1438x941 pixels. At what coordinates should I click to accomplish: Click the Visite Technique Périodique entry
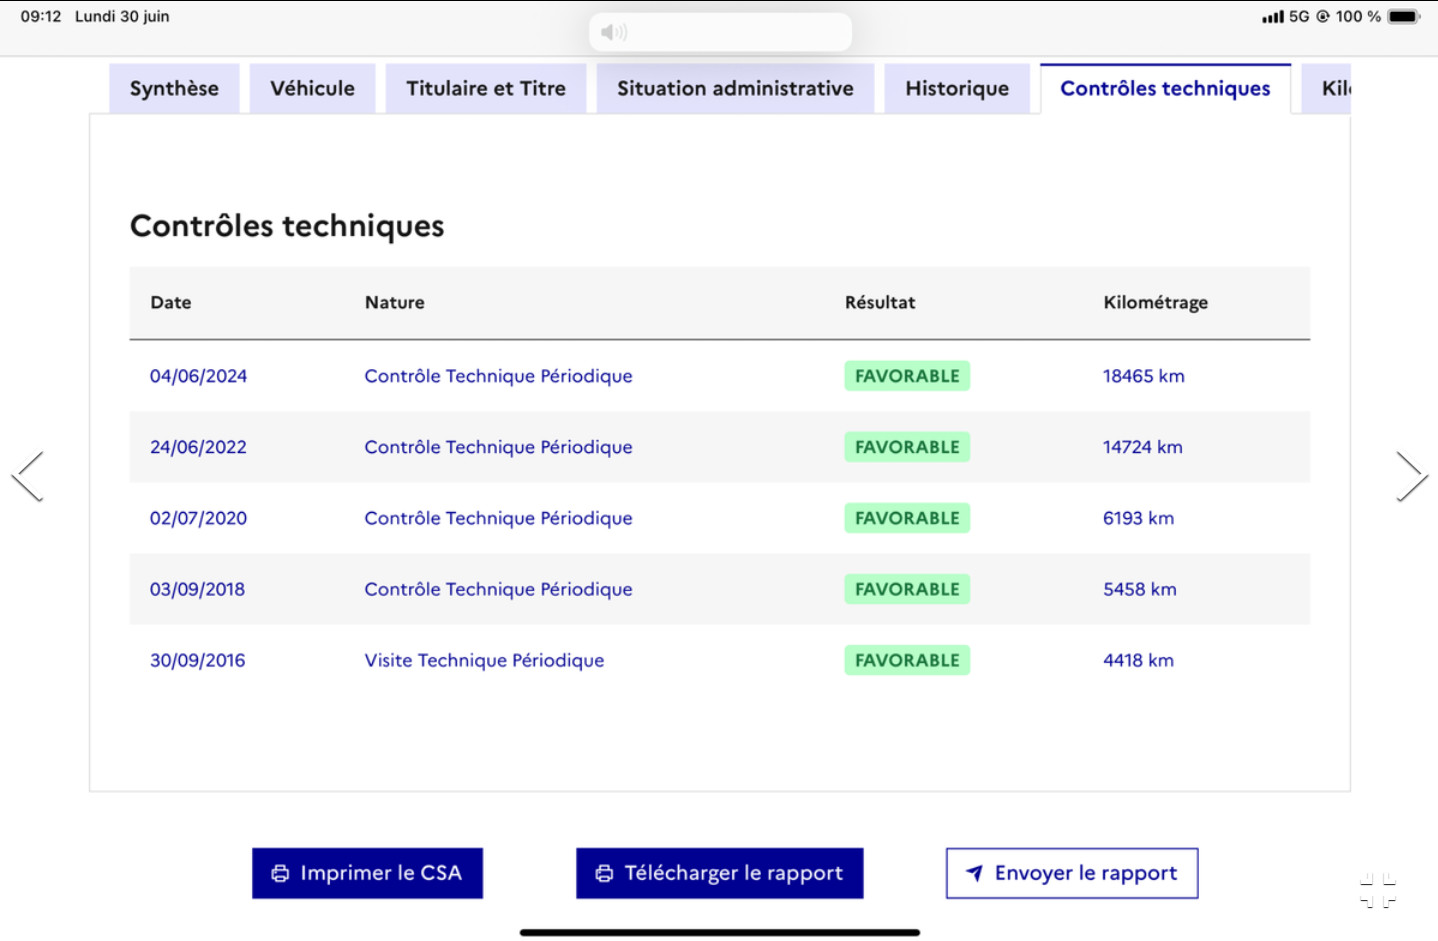[x=484, y=660]
